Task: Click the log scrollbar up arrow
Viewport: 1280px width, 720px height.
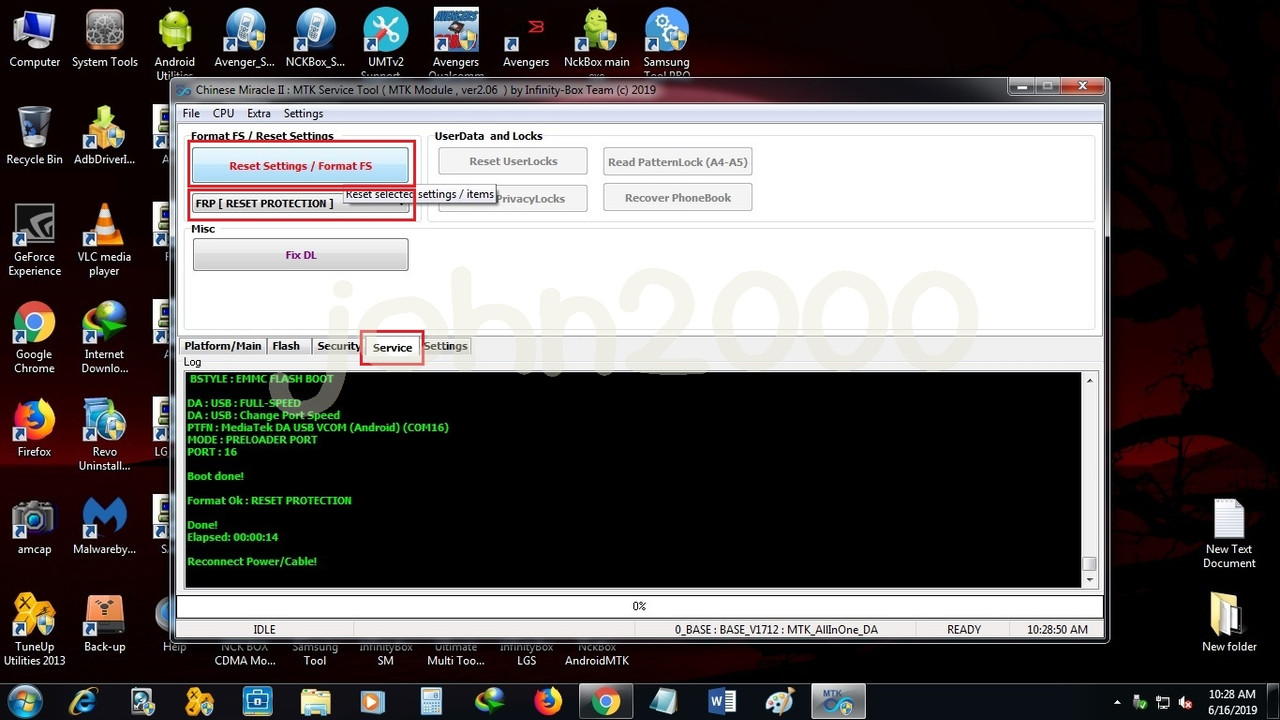Action: (x=1090, y=381)
